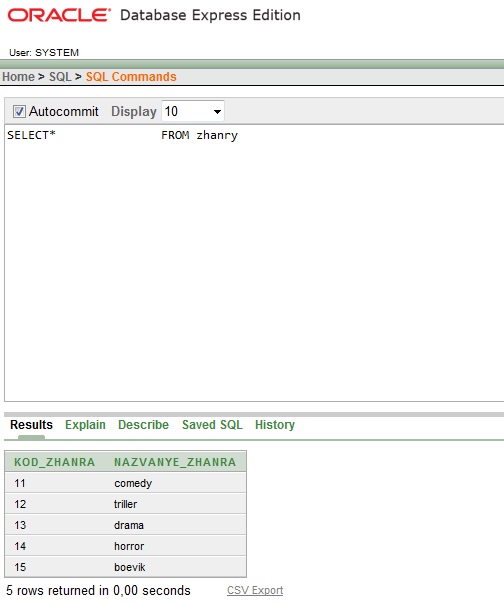Viewport: 504px width, 602px height.
Task: Go to Home breadcrumb link
Action: coord(18,76)
